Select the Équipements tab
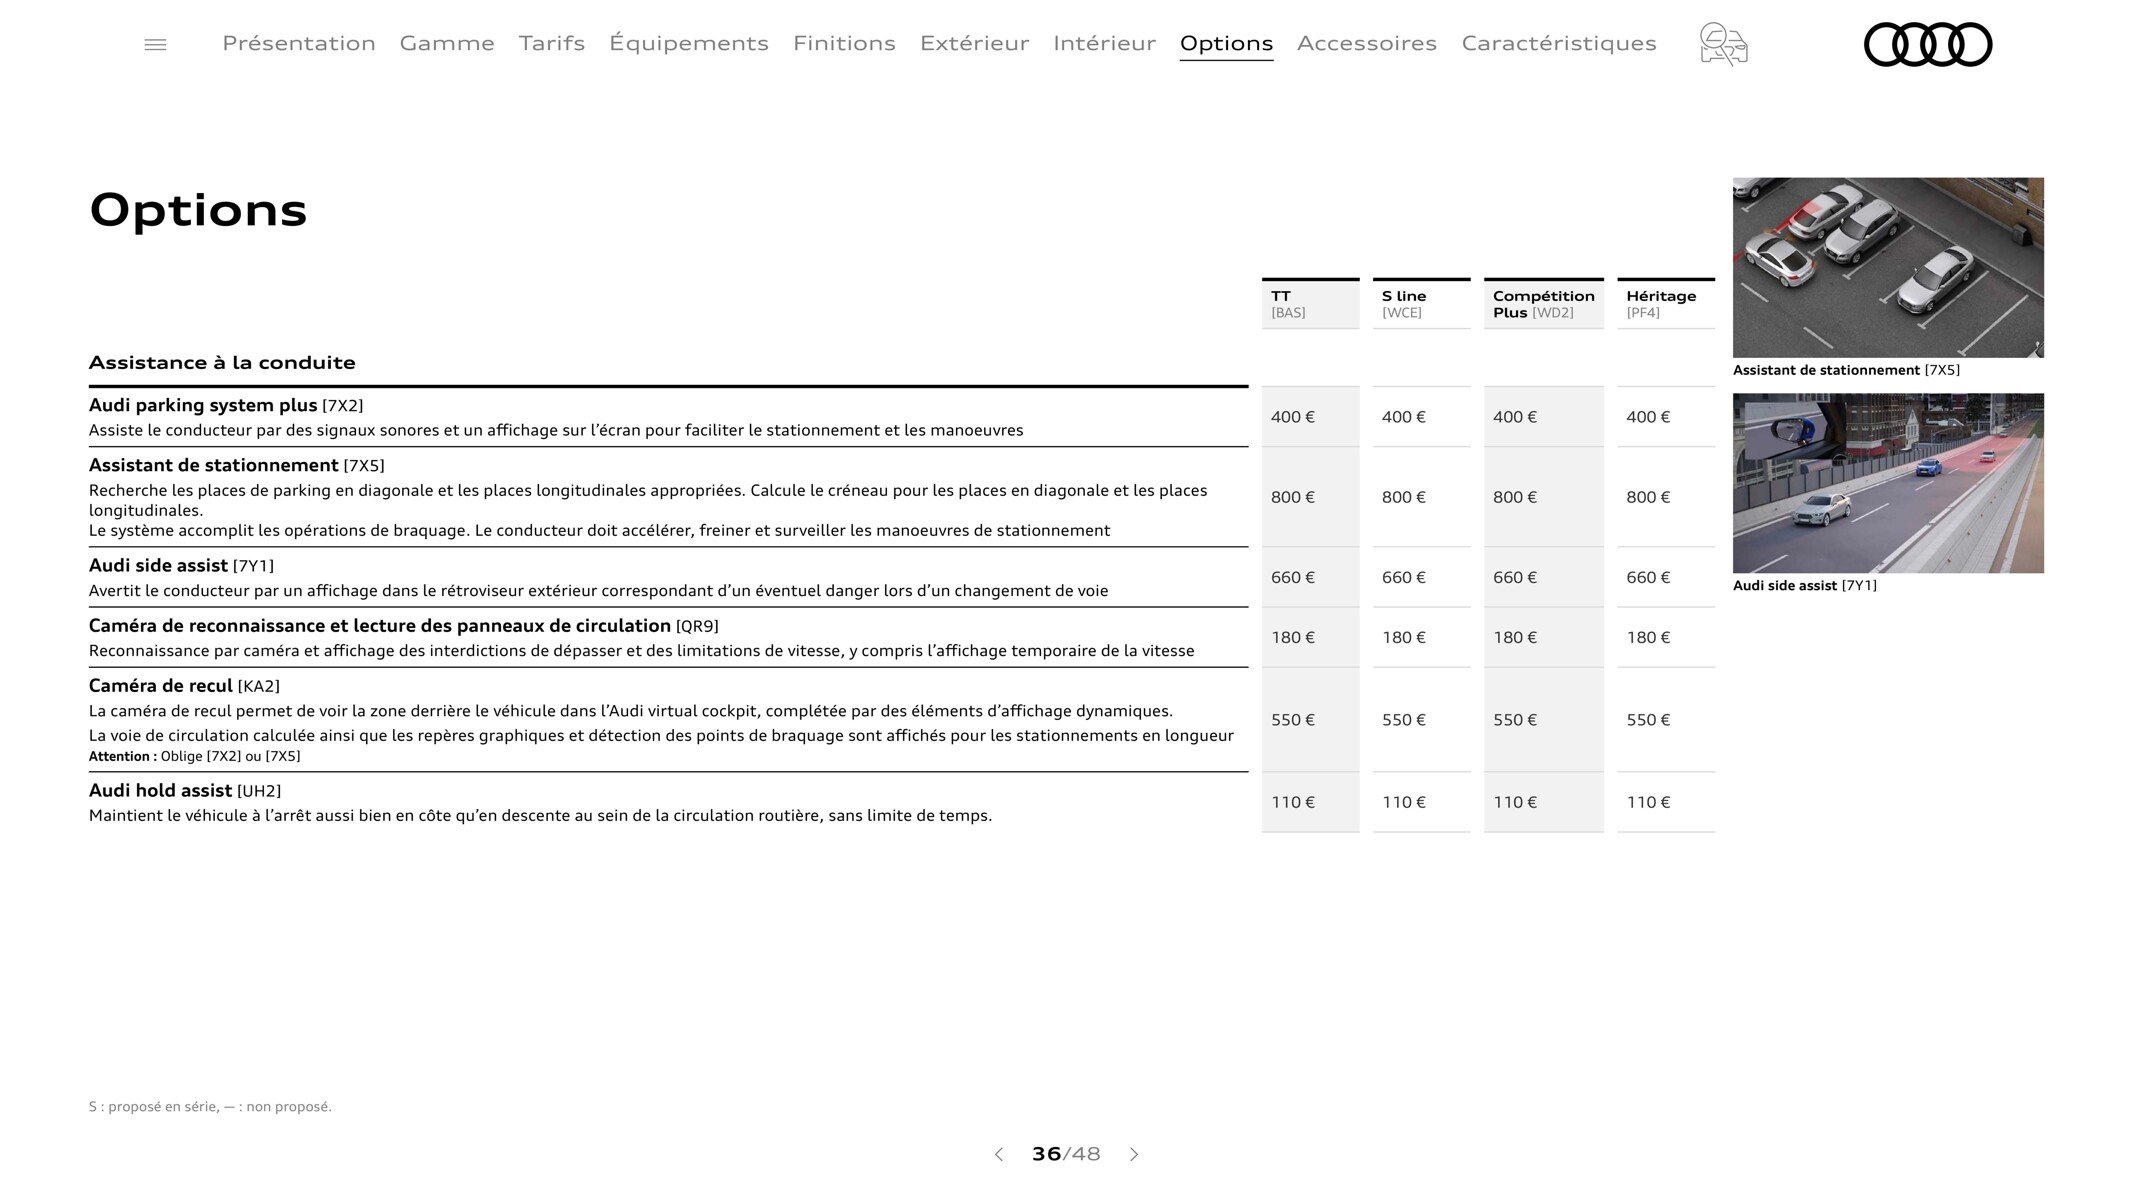2133x1200 pixels. coord(689,43)
